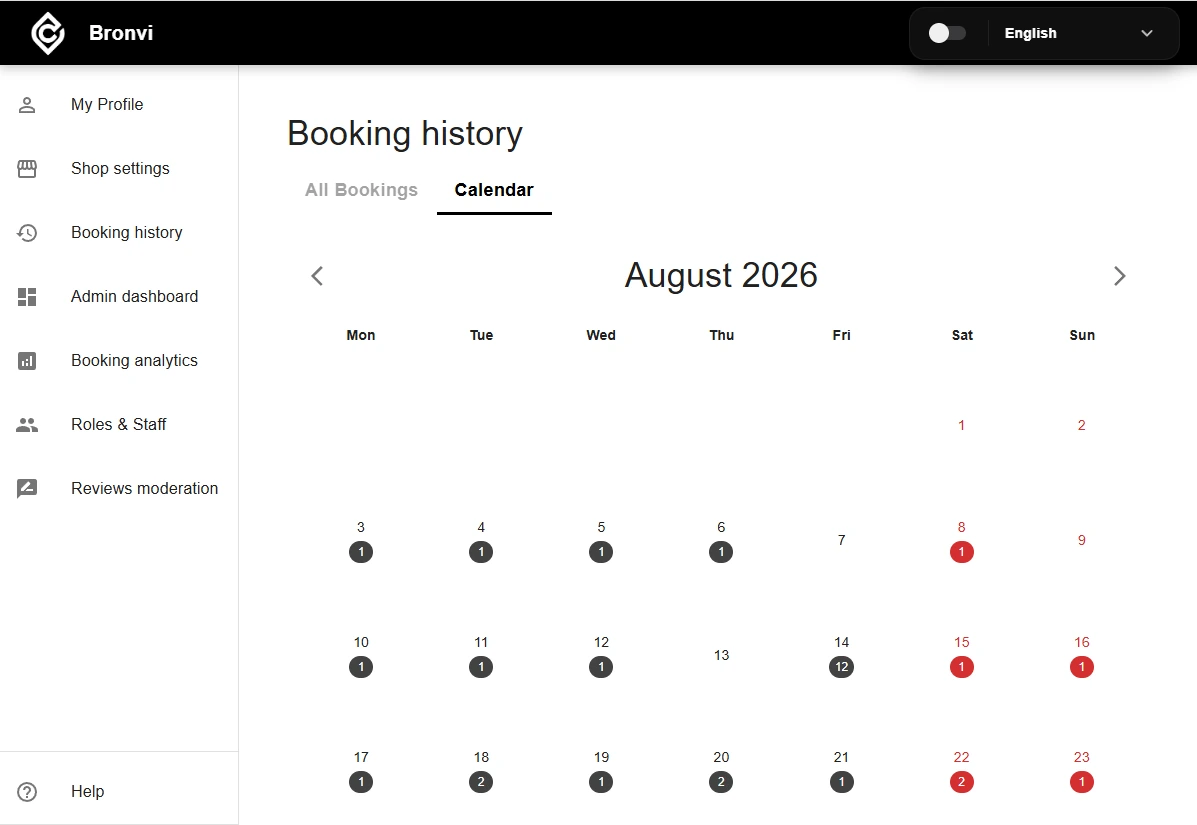1197x825 pixels.
Task: Switch to the All Bookings tab
Action: pyautogui.click(x=361, y=190)
